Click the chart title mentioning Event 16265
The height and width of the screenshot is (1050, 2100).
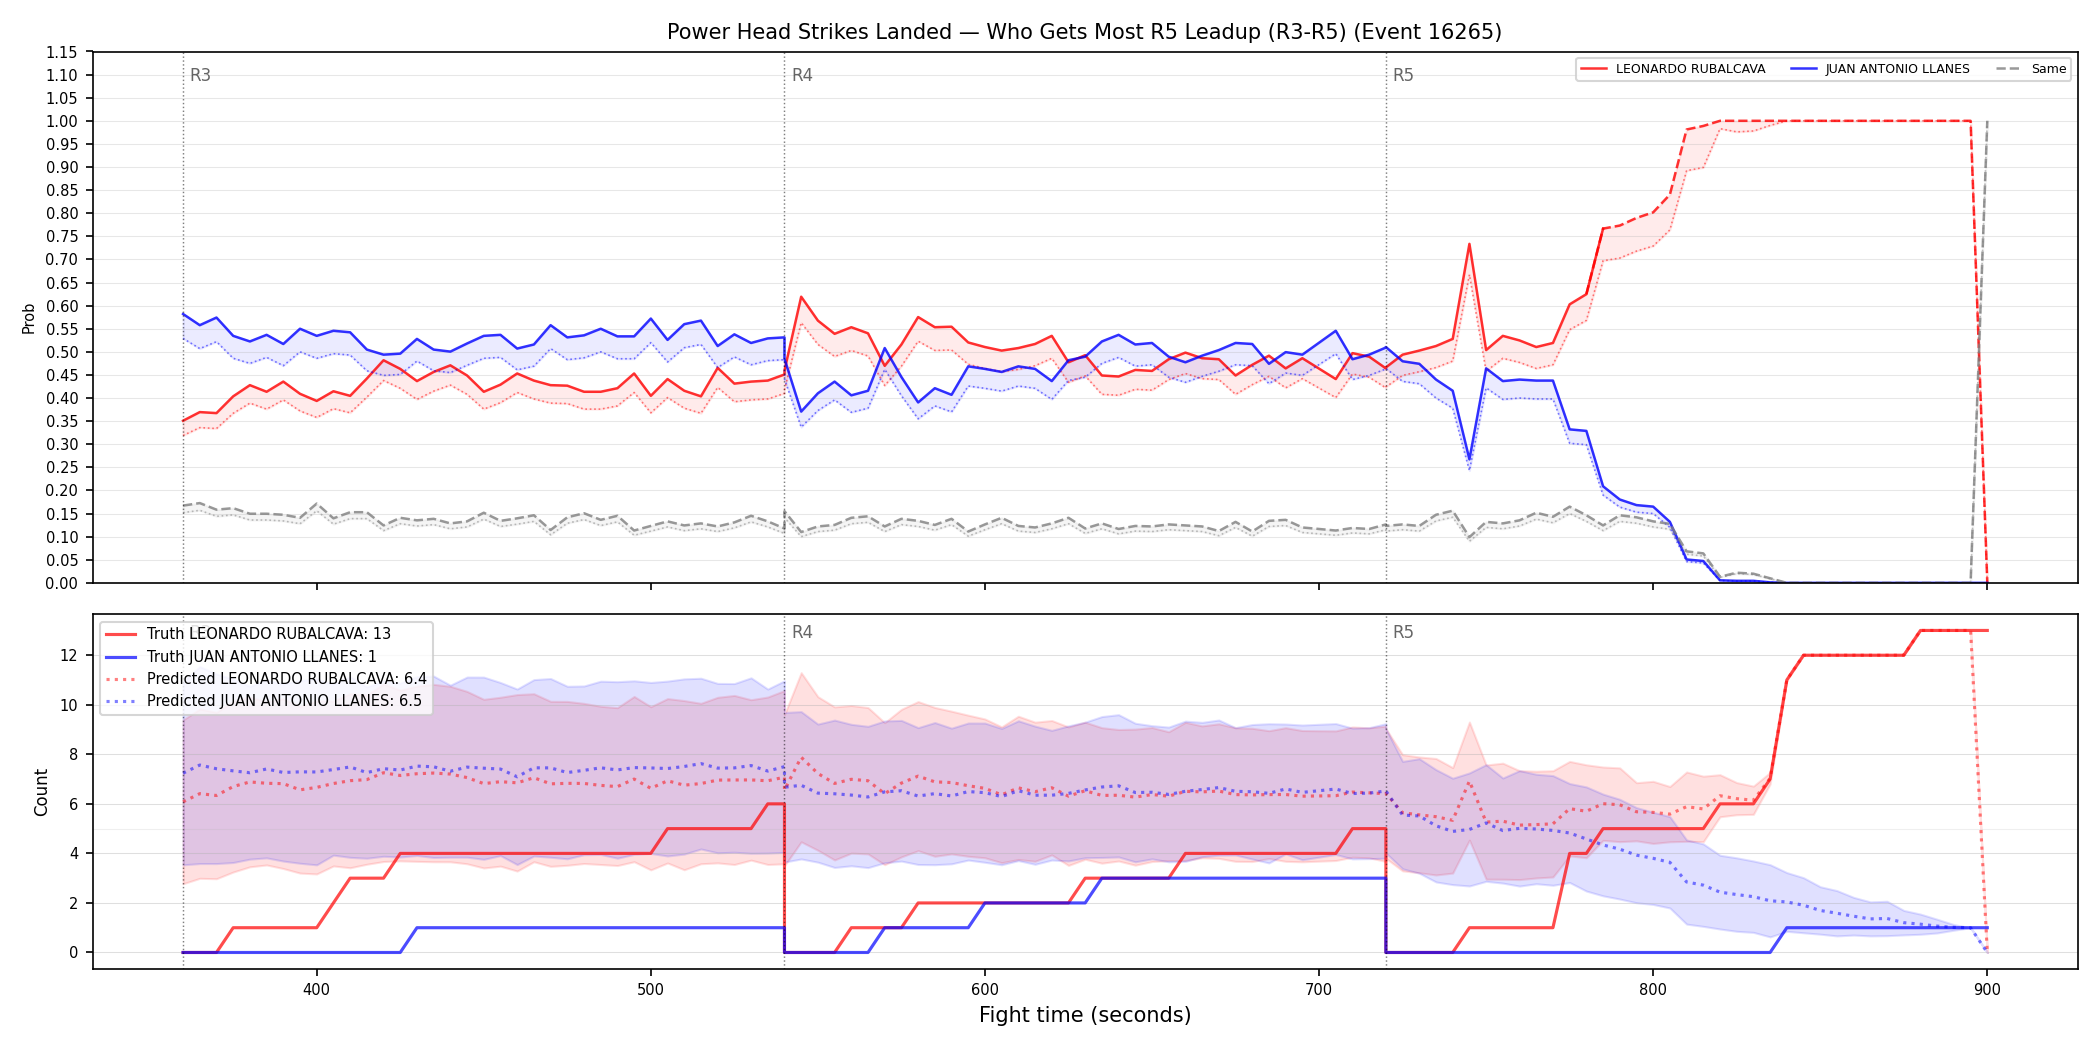(1084, 32)
